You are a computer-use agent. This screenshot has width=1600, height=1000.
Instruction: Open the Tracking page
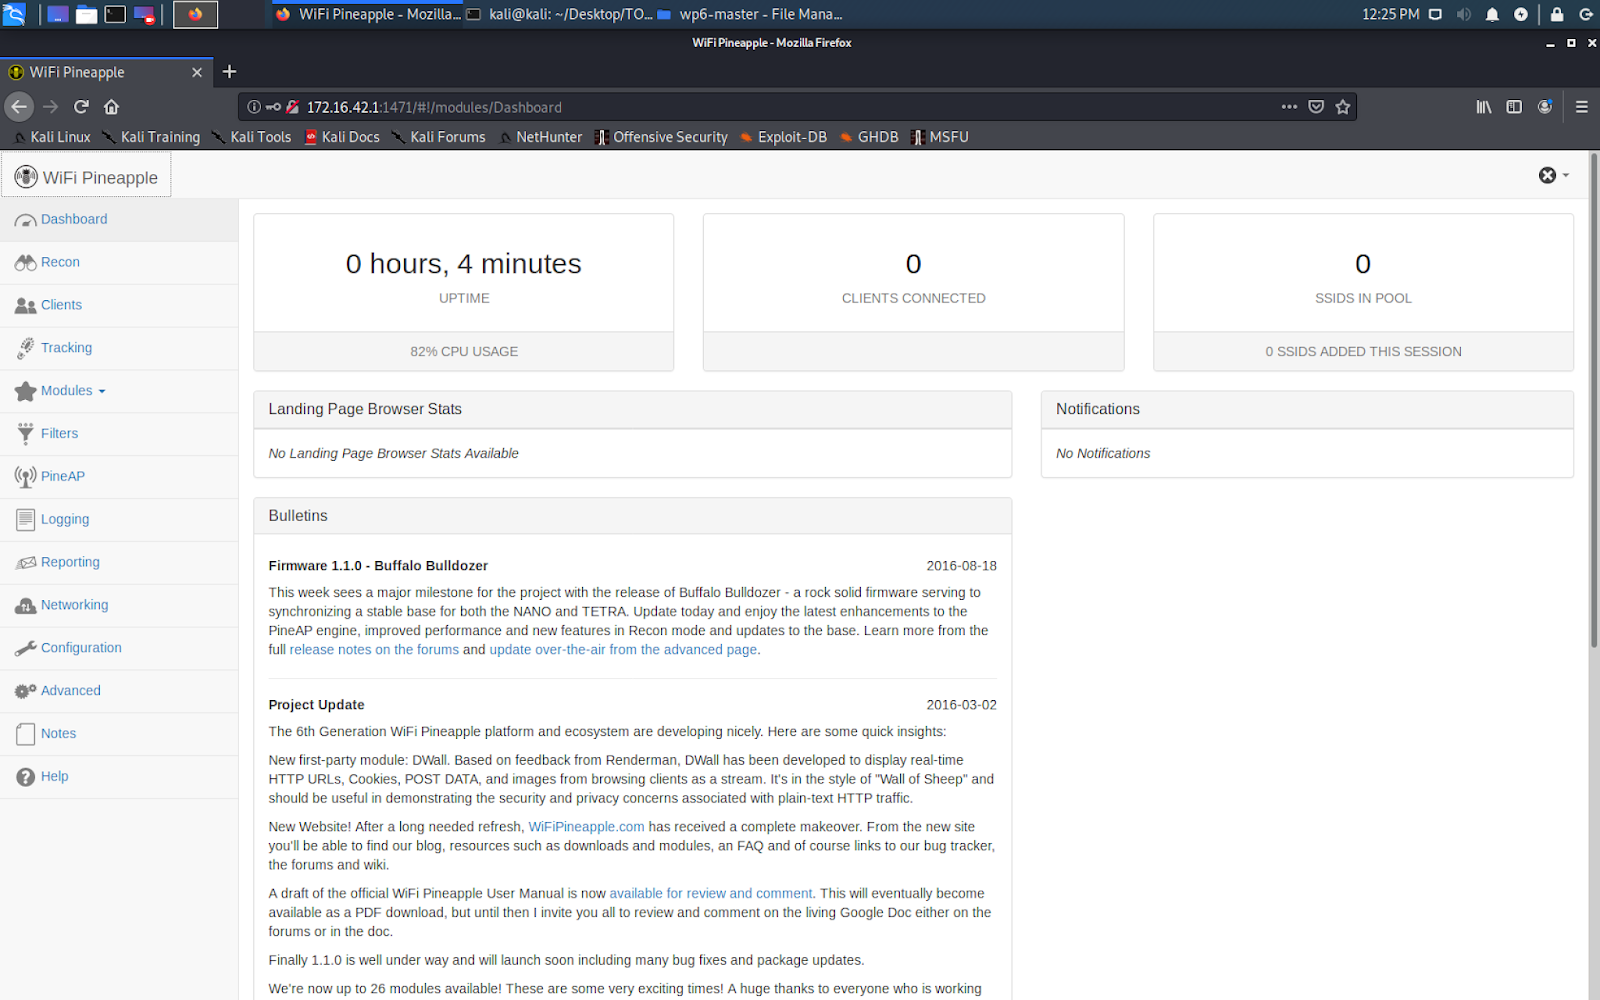(119, 349)
